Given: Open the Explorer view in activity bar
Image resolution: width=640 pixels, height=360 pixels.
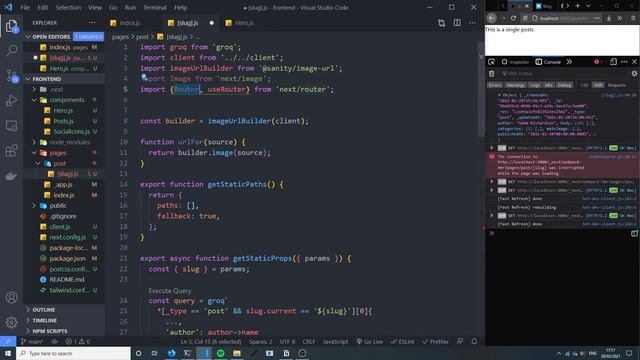Looking at the screenshot, I should click(x=11, y=27).
